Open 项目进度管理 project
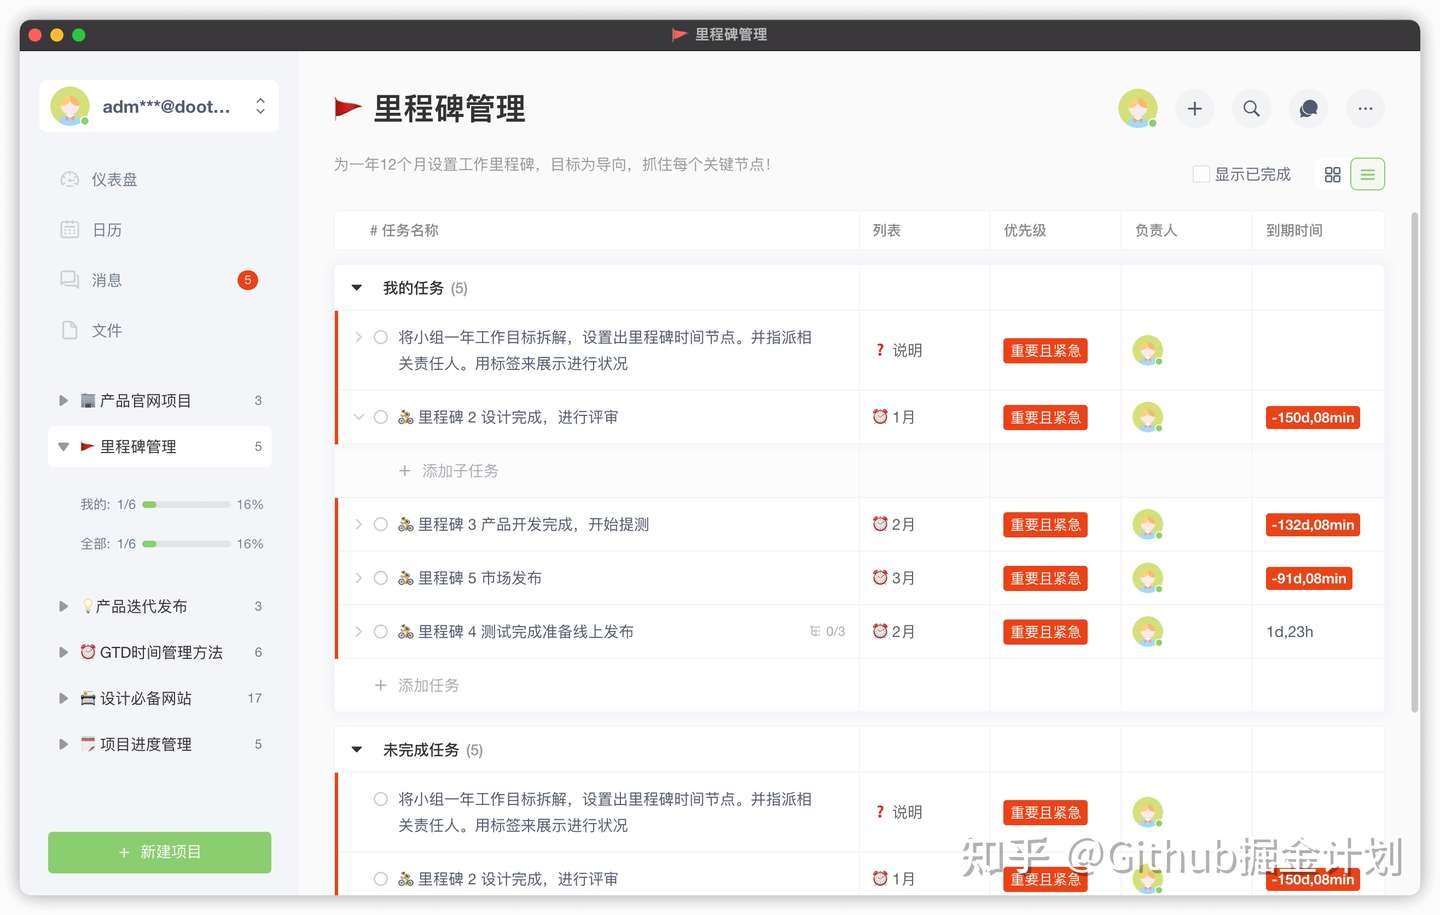The height and width of the screenshot is (915, 1440). coord(159,745)
